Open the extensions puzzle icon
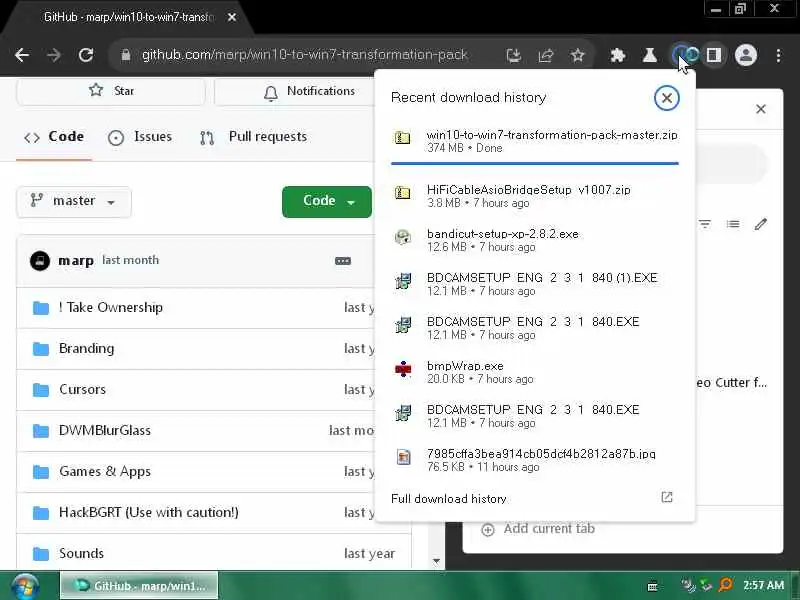 click(x=618, y=55)
